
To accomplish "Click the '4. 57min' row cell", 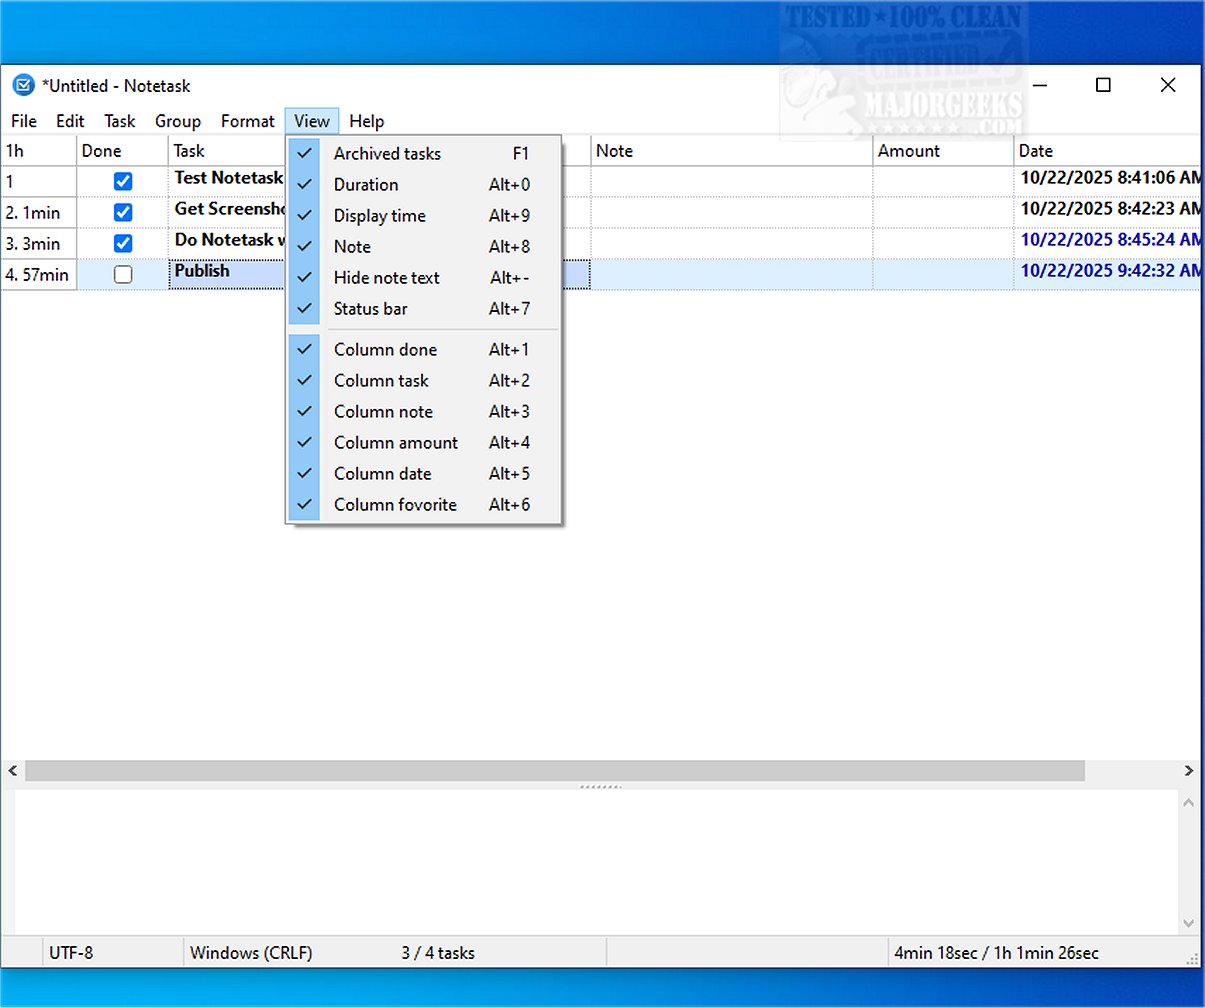I will [x=39, y=275].
